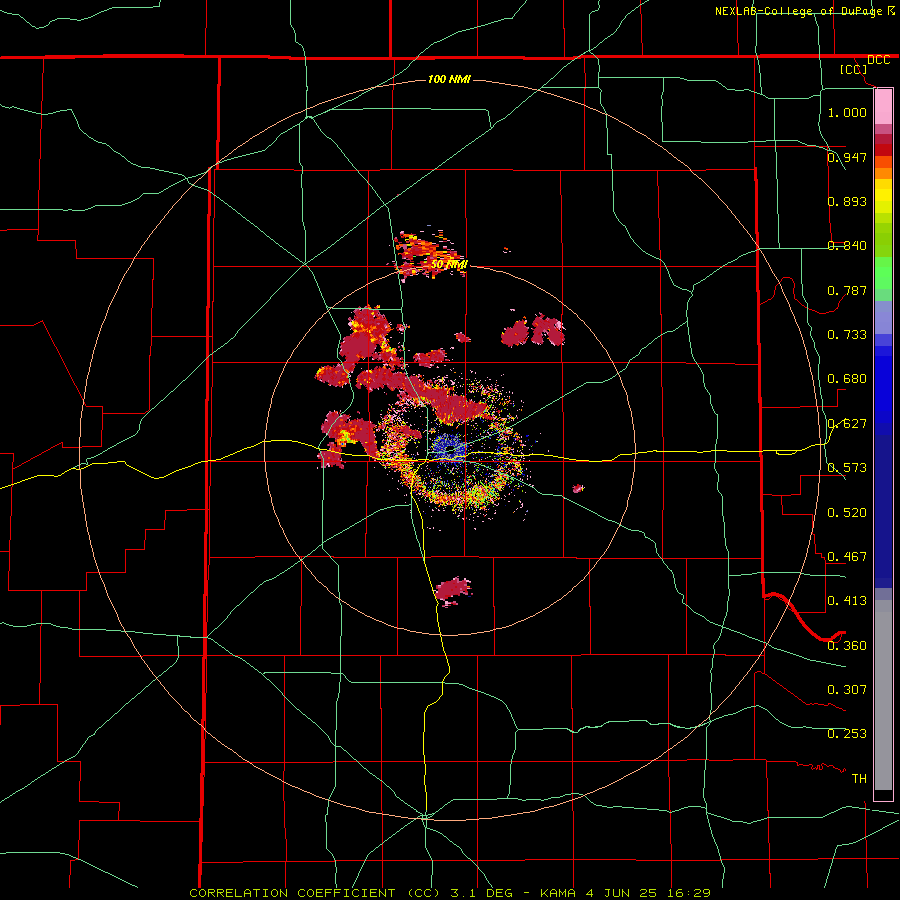Click the 0.680 legend value
This screenshot has height=900, width=900.
(x=847, y=379)
